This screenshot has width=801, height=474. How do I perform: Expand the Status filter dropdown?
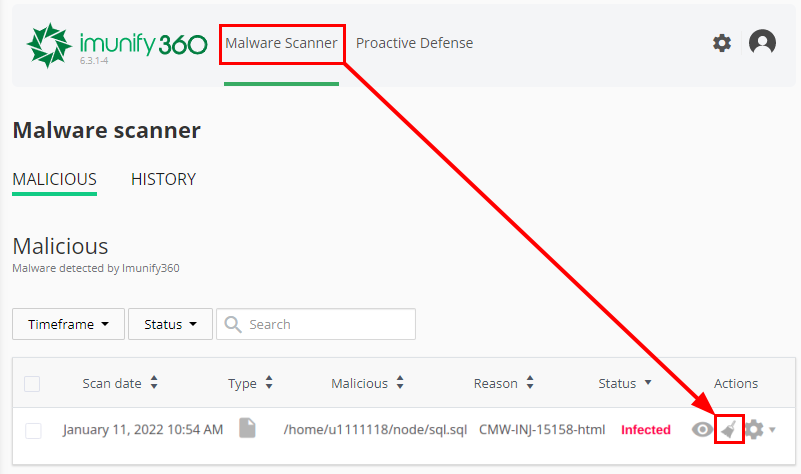170,324
